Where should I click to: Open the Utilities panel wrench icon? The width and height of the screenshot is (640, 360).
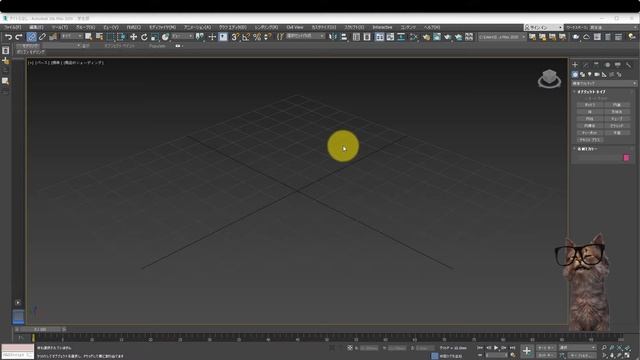(x=628, y=65)
